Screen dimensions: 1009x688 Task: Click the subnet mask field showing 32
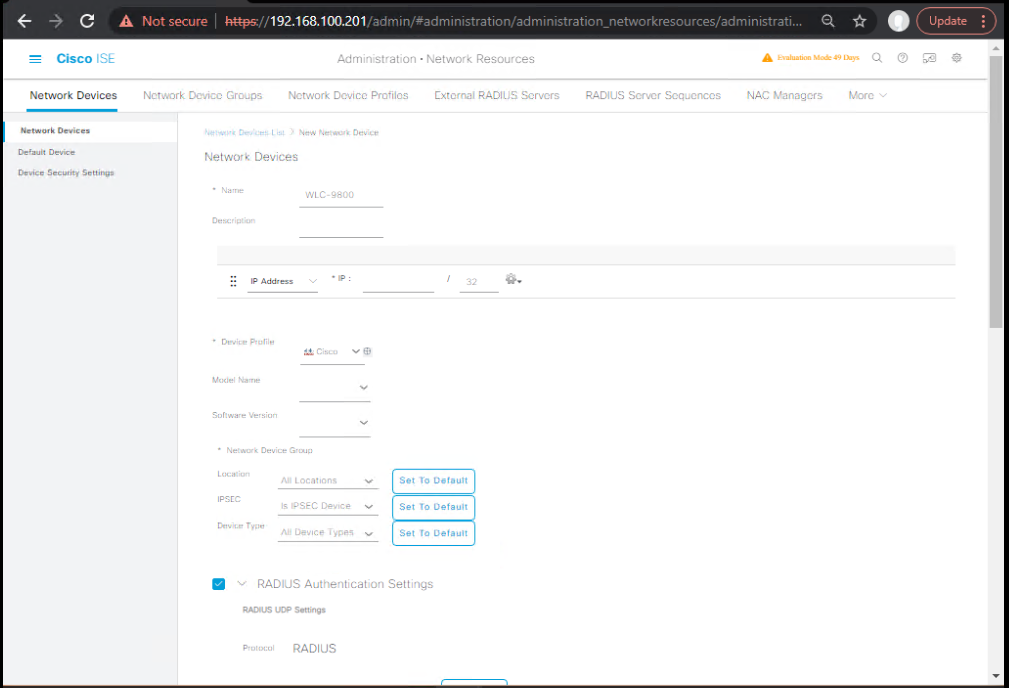click(479, 282)
